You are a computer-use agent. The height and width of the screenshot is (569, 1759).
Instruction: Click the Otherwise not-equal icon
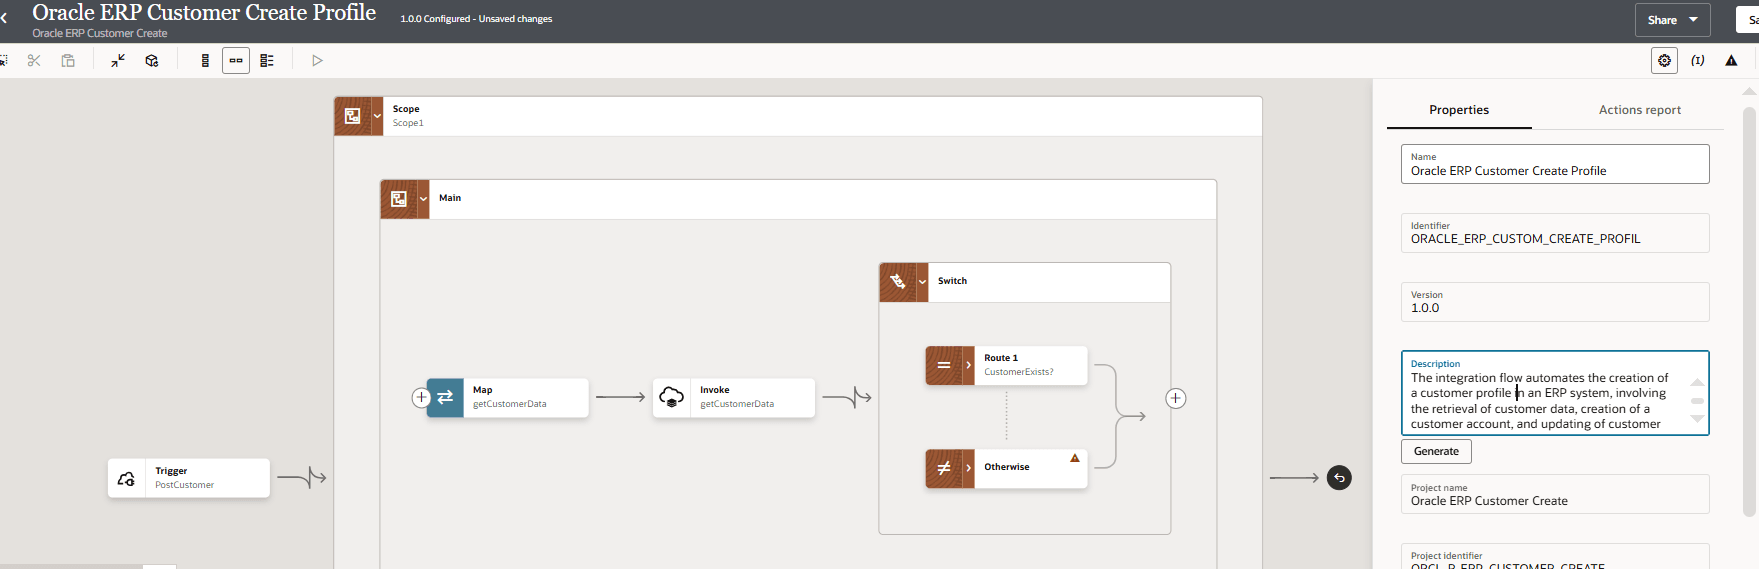944,468
